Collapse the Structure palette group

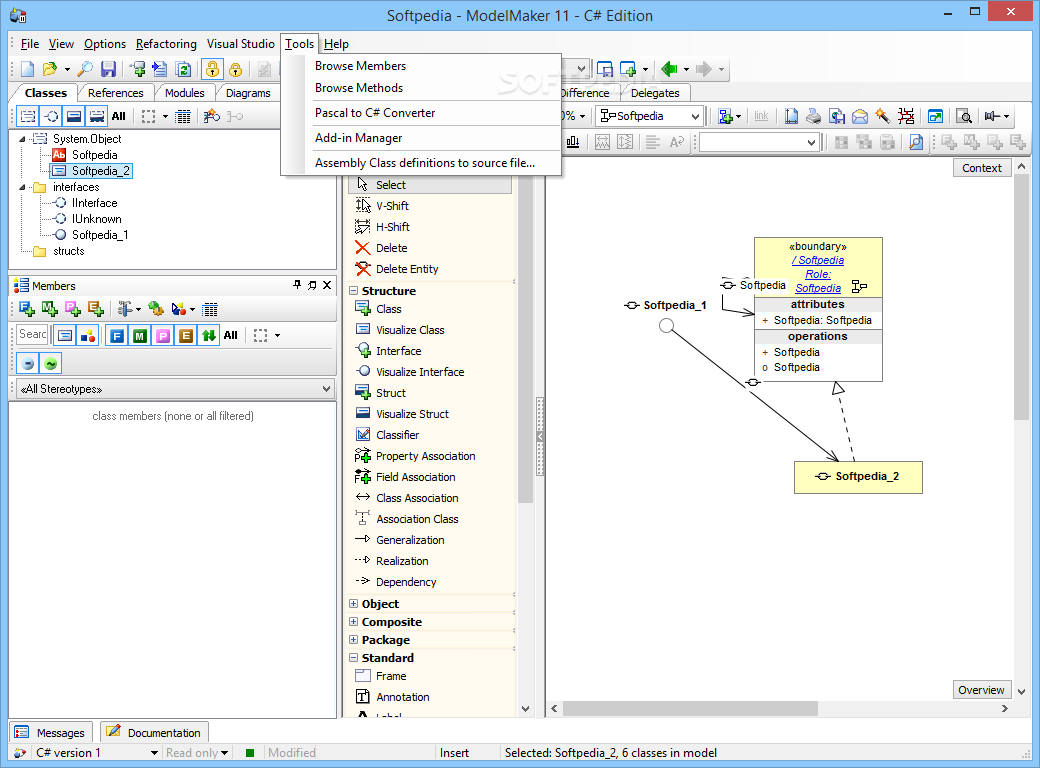click(354, 291)
